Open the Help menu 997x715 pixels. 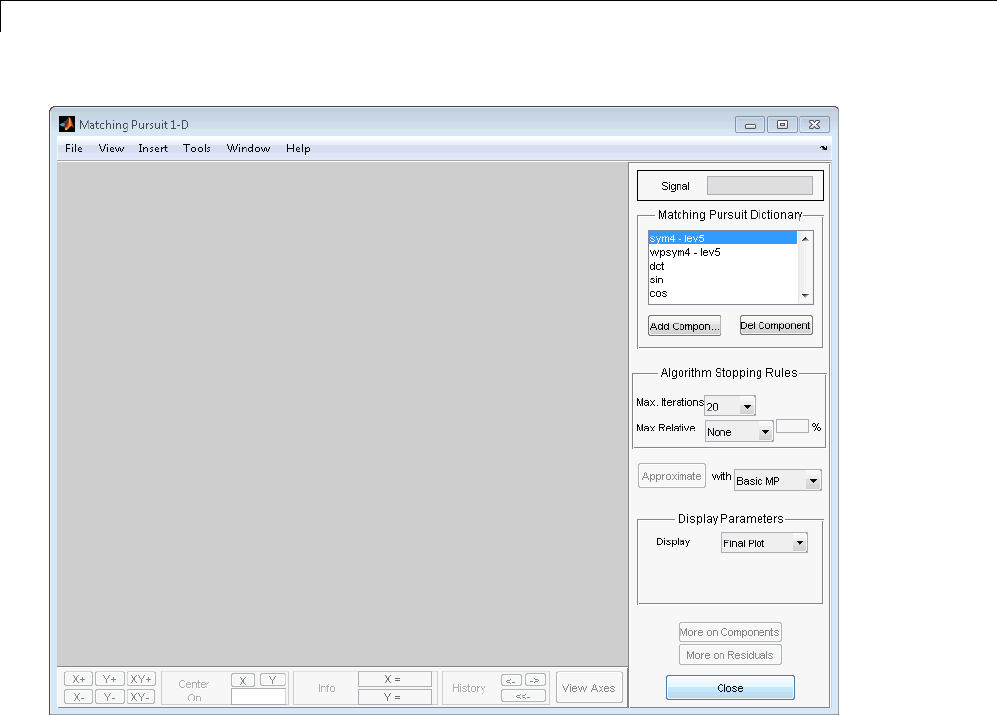pyautogui.click(x=298, y=148)
